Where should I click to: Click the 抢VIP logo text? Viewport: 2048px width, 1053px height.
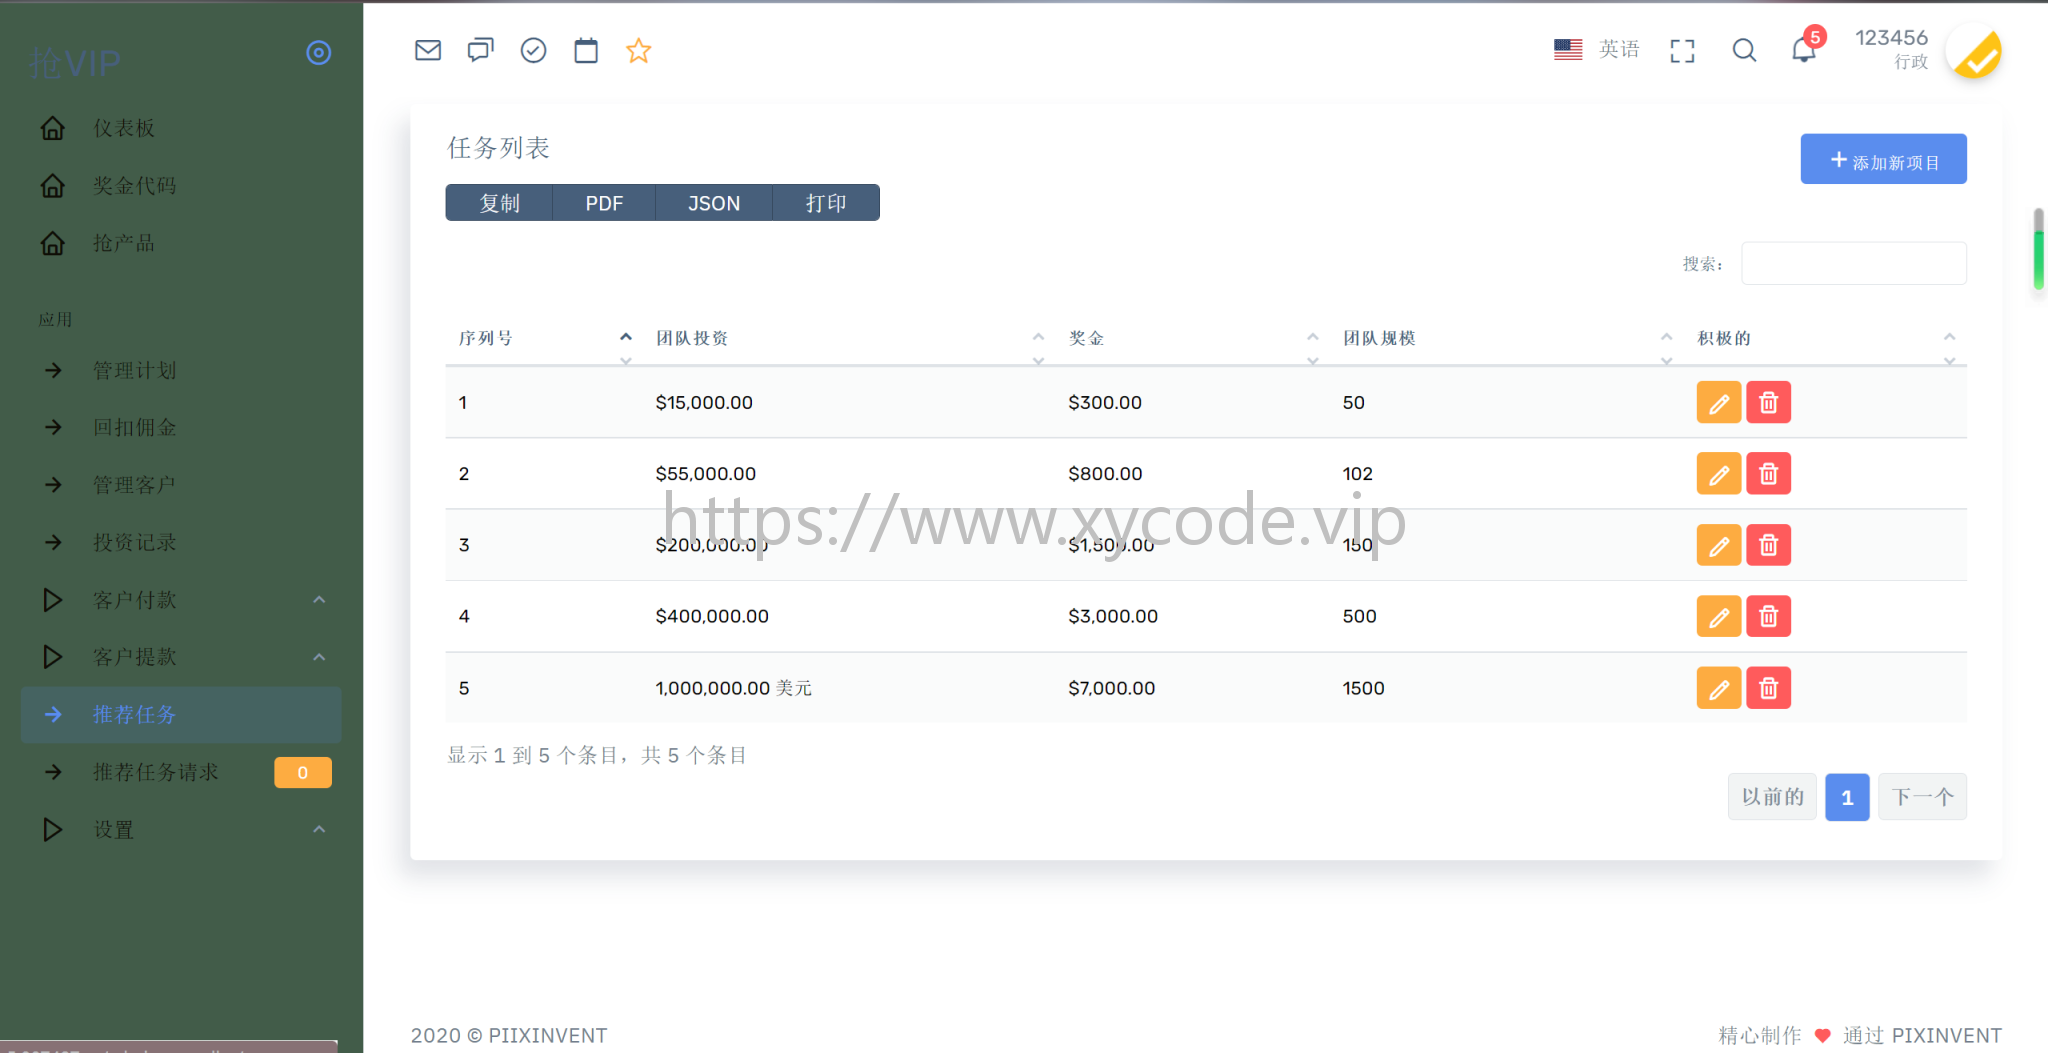[x=75, y=64]
